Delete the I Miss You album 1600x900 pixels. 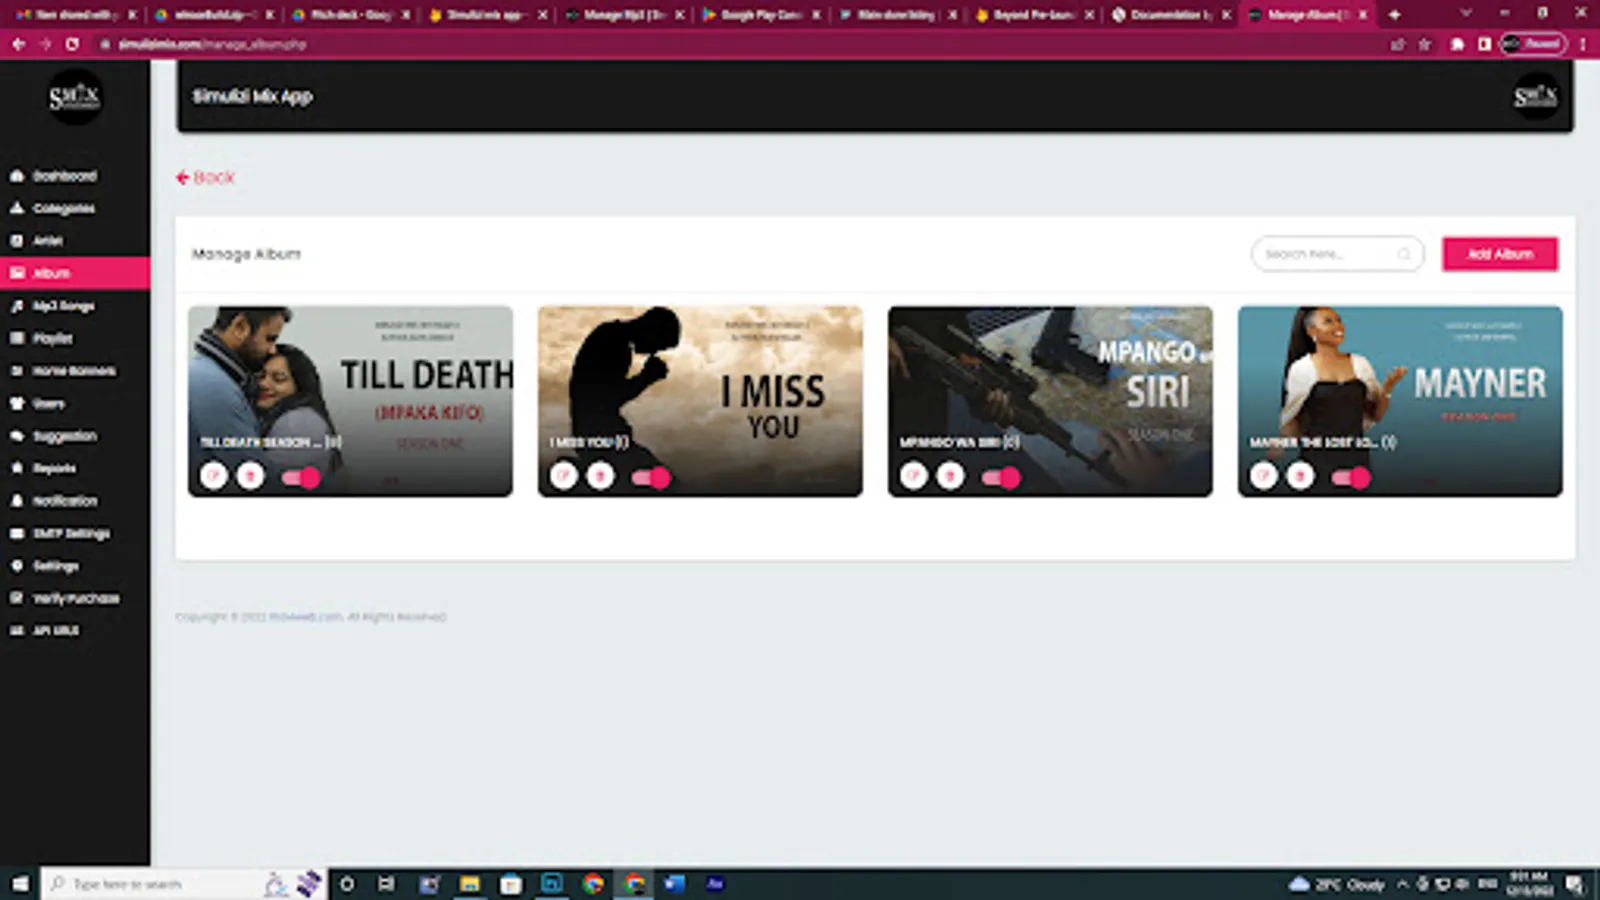point(600,476)
